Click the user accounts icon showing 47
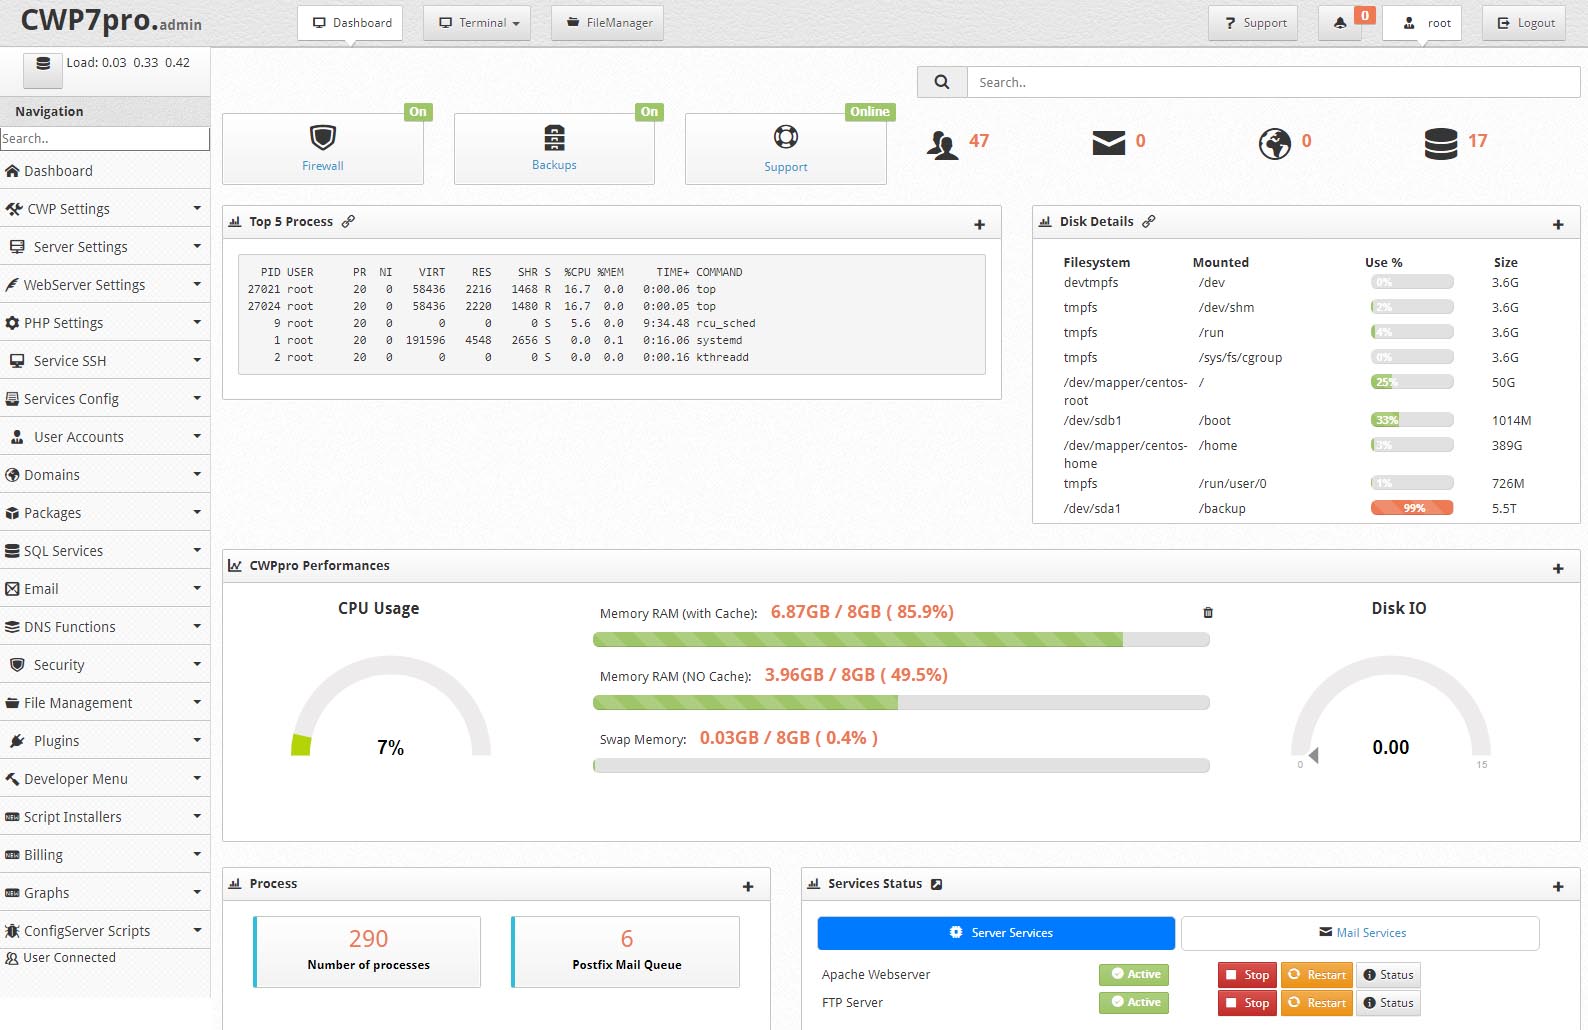 942,145
